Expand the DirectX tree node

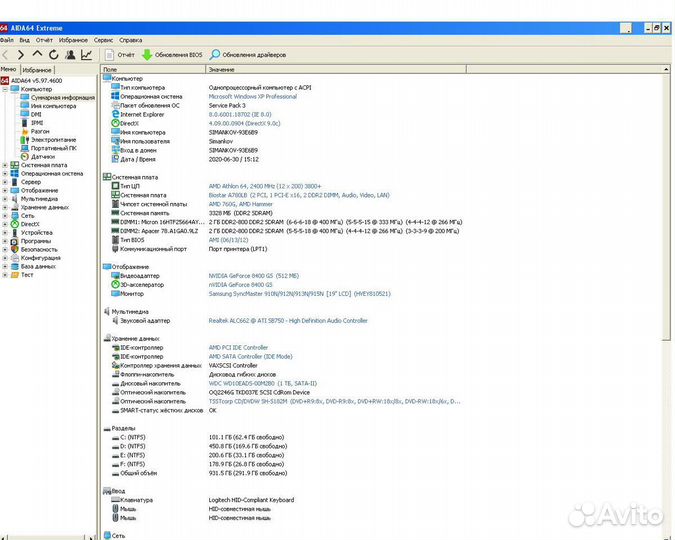pyautogui.click(x=5, y=224)
